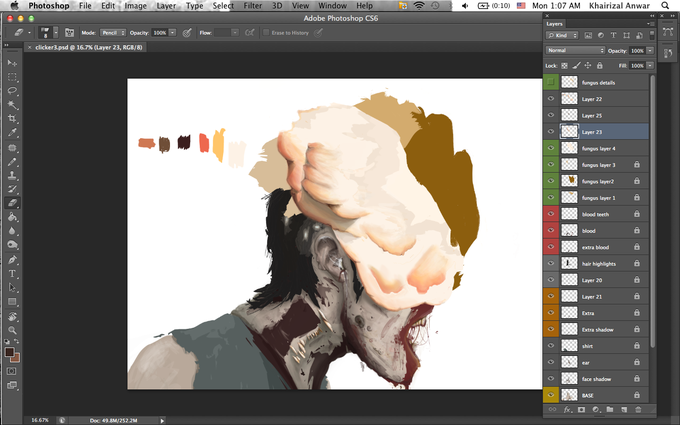Add a layer mask

[581, 409]
